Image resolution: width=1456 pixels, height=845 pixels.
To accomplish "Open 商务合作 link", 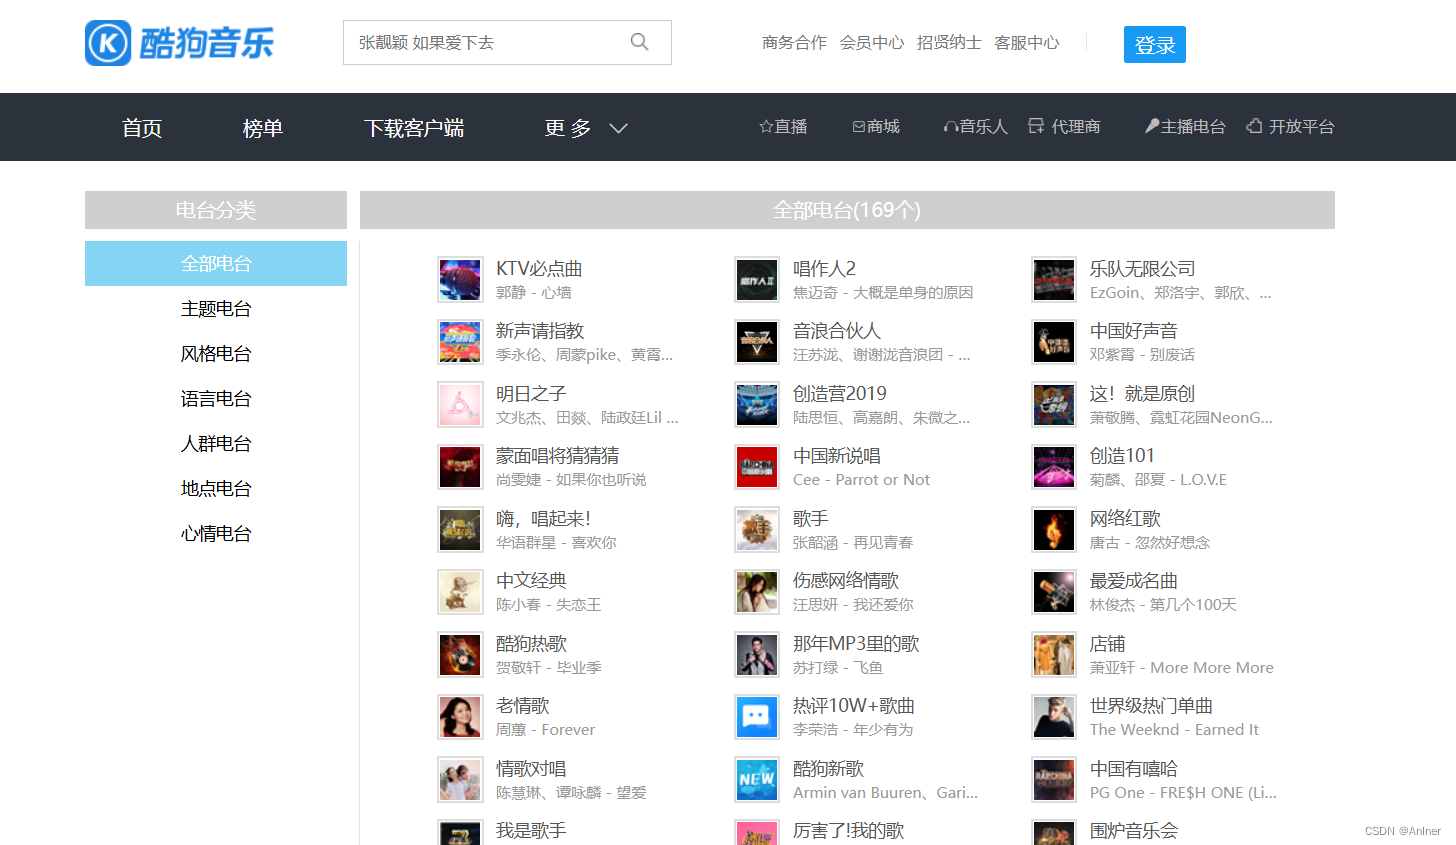I will (794, 43).
